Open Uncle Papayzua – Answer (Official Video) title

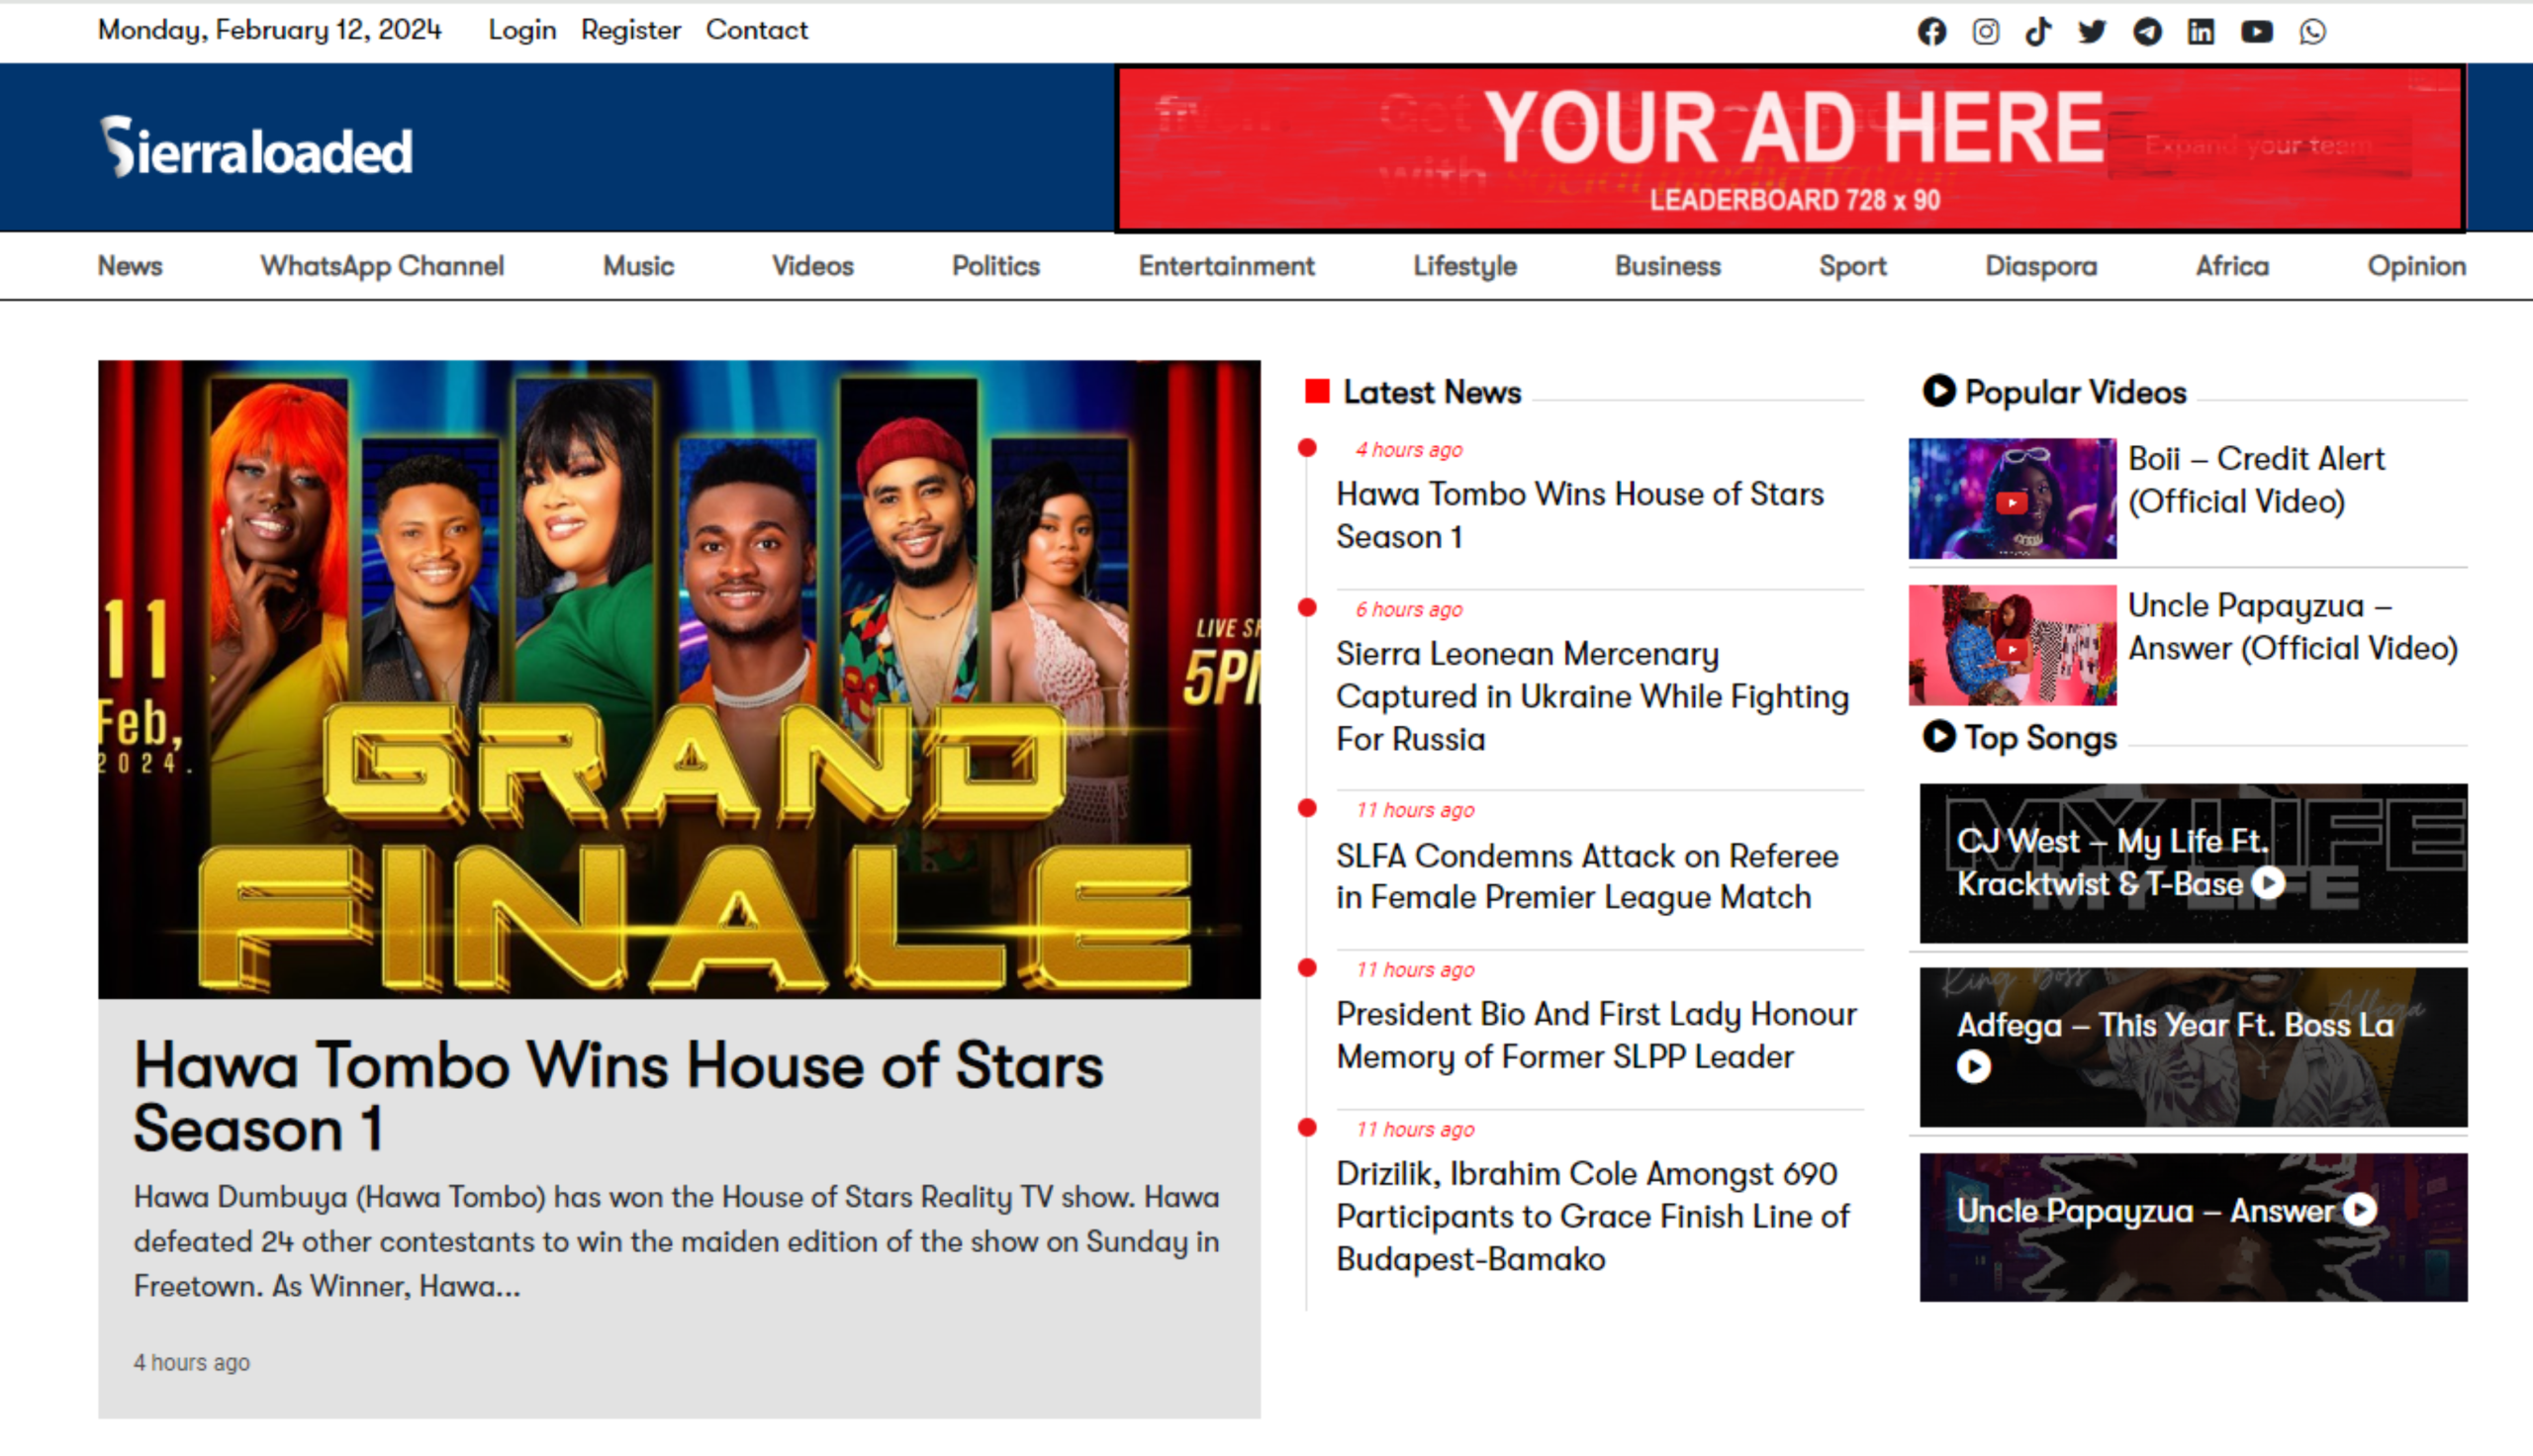click(2292, 627)
